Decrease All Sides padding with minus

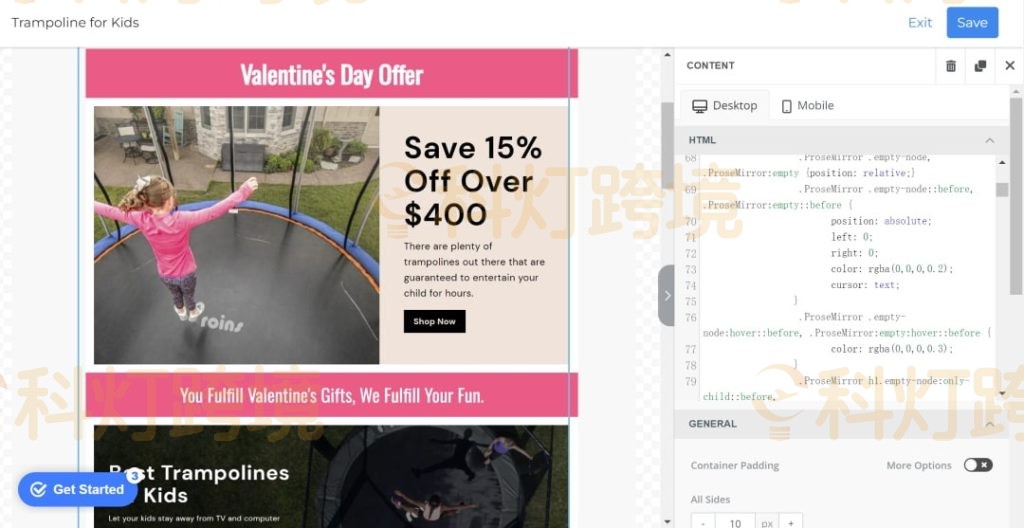coord(703,523)
